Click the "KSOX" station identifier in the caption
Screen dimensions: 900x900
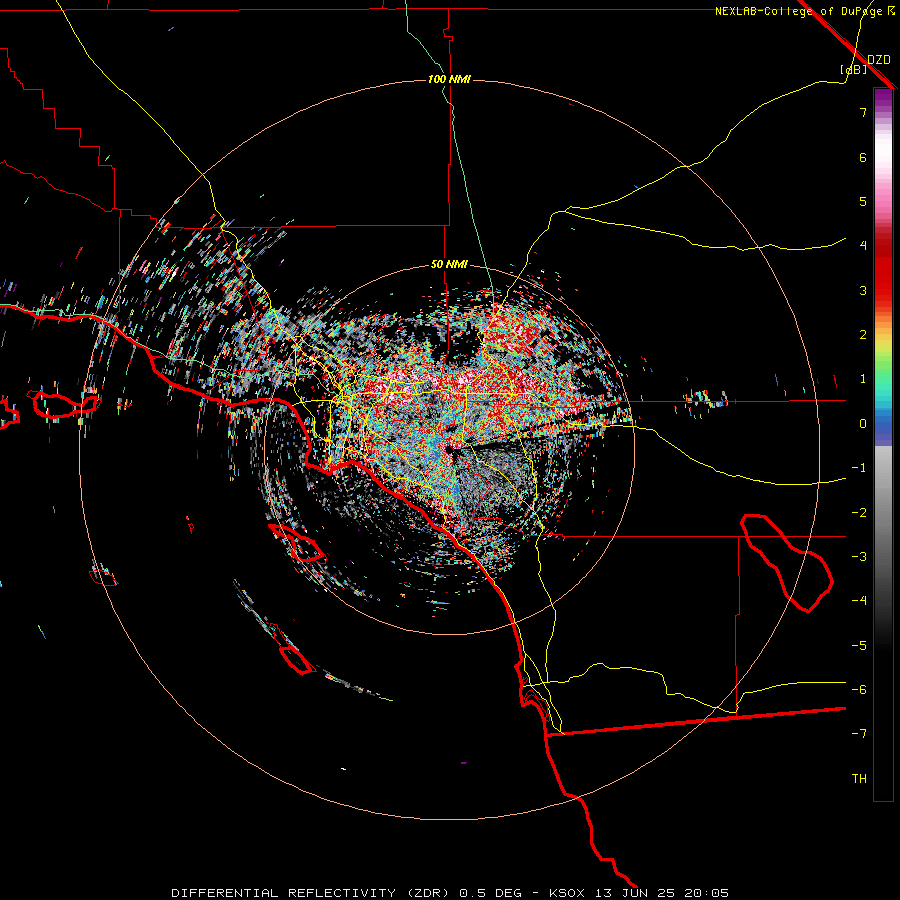[x=567, y=893]
